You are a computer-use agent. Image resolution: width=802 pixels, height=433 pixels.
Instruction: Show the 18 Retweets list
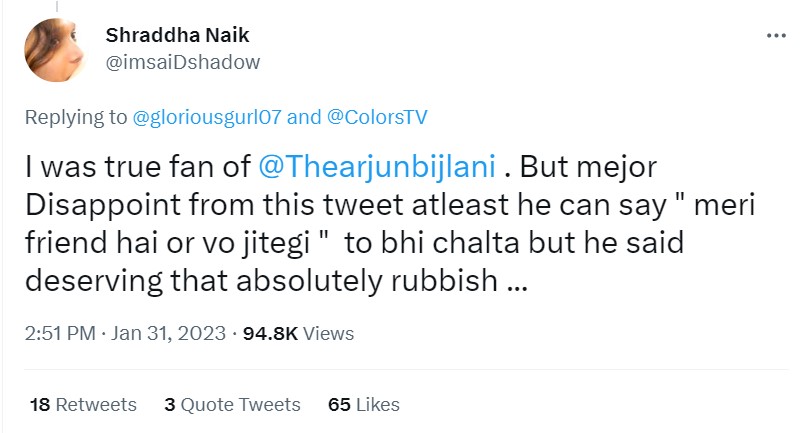83,405
